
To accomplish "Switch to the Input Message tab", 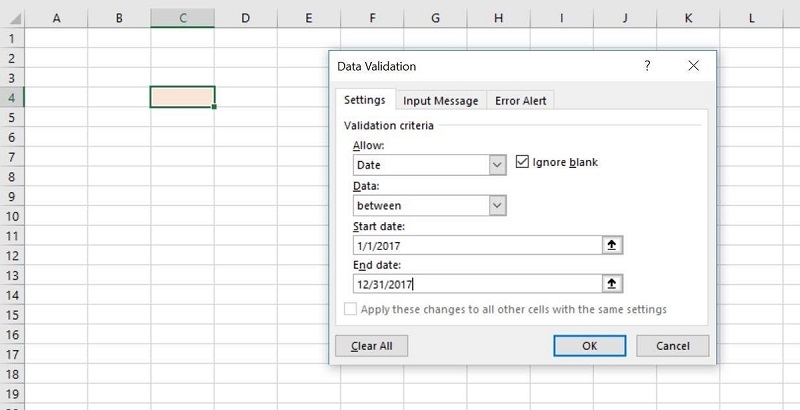I will tap(440, 100).
